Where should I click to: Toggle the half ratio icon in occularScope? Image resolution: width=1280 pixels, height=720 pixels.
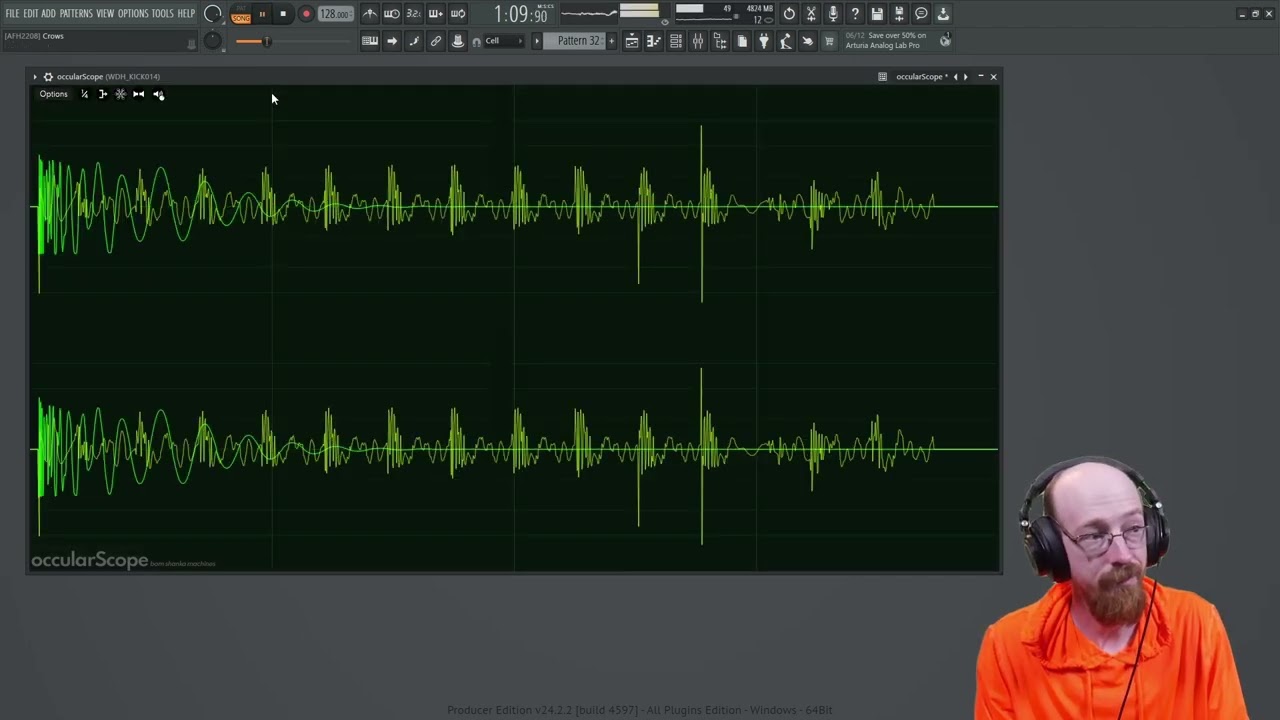84,94
